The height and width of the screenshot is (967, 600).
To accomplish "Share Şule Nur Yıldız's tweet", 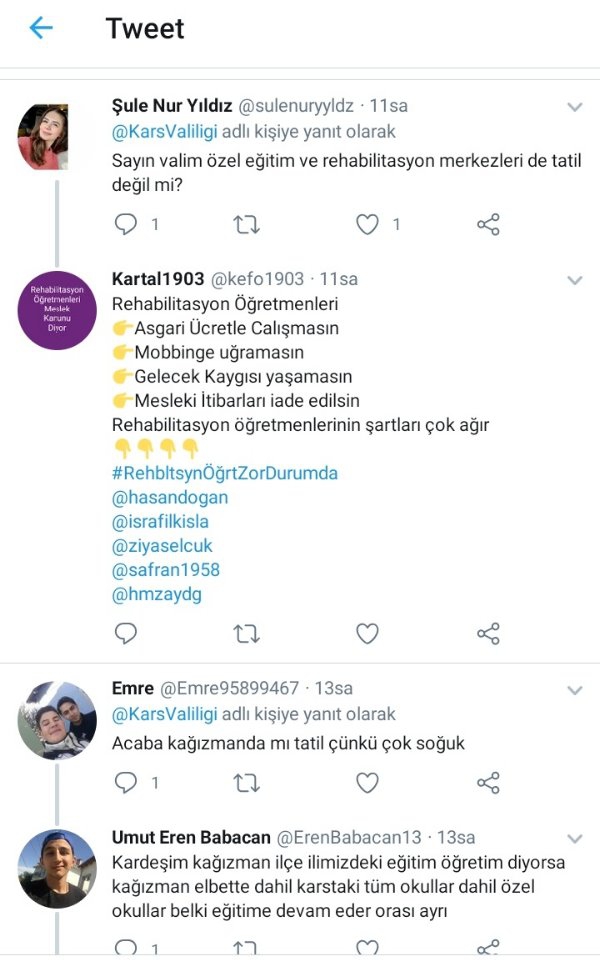I will [488, 224].
